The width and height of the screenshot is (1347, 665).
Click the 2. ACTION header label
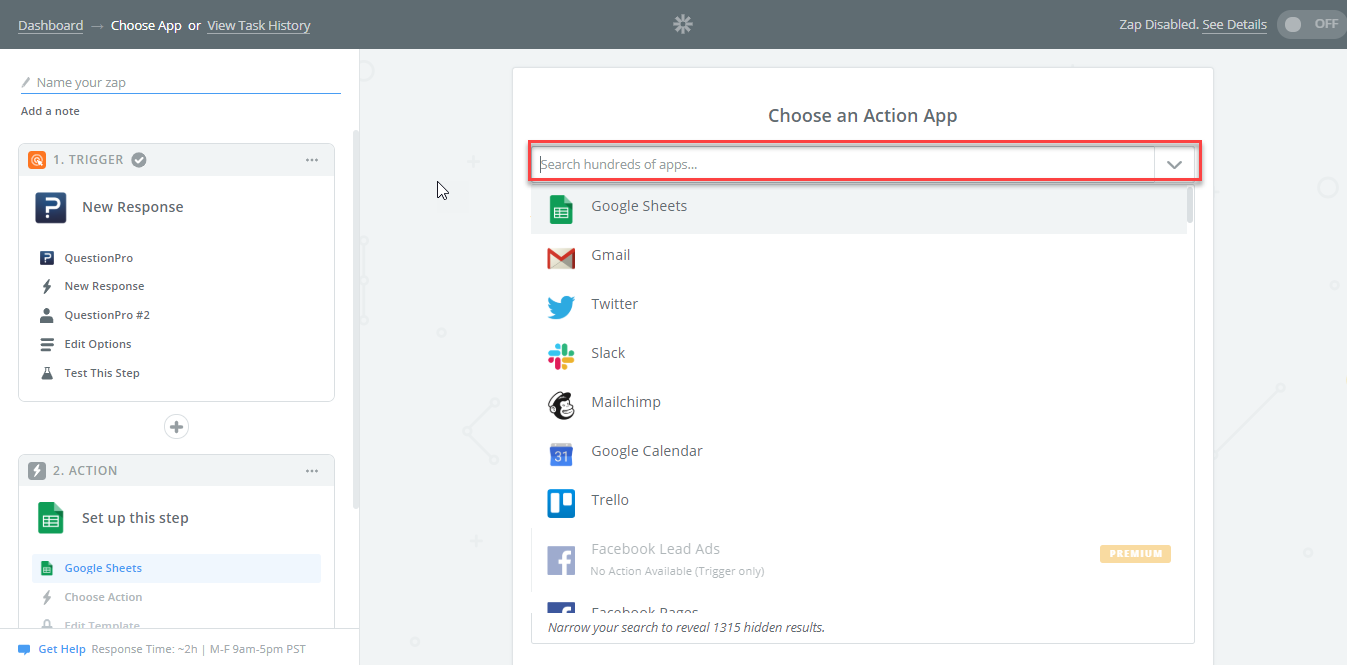85,471
